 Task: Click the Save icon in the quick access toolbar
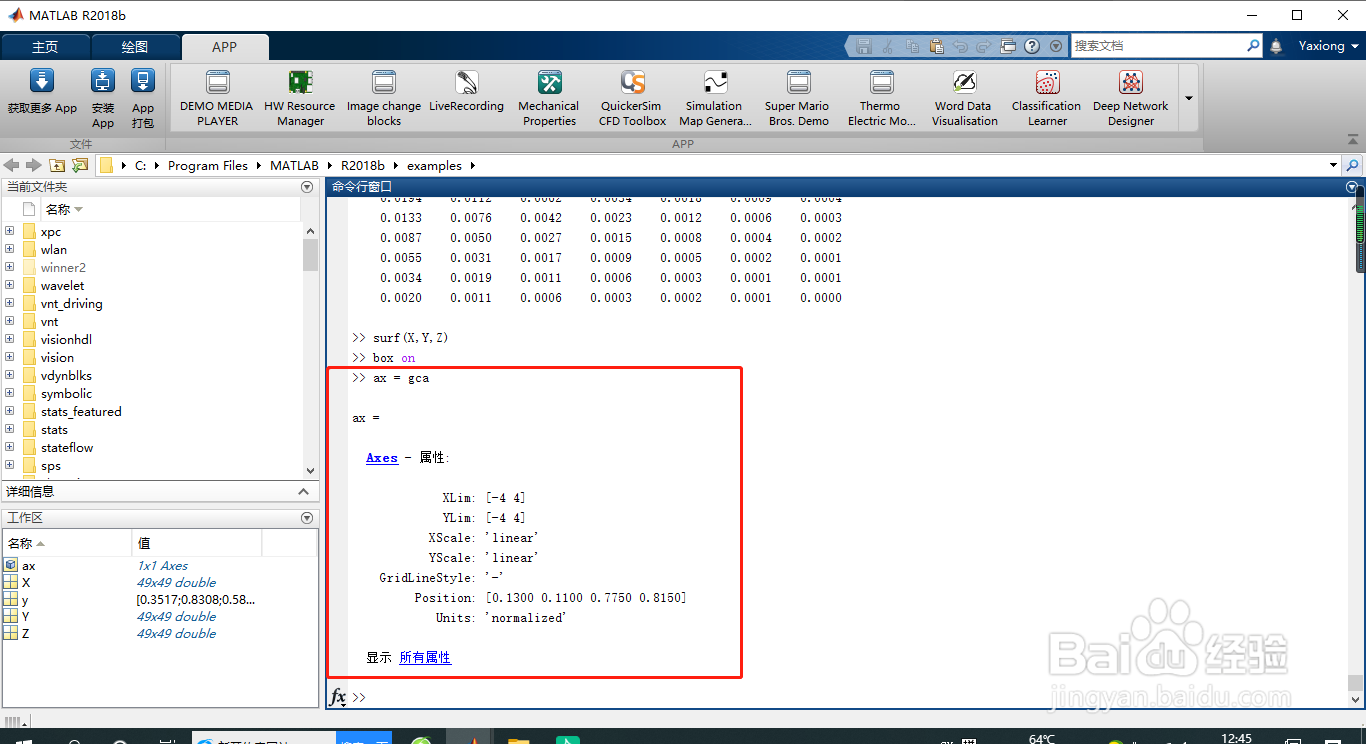864,46
